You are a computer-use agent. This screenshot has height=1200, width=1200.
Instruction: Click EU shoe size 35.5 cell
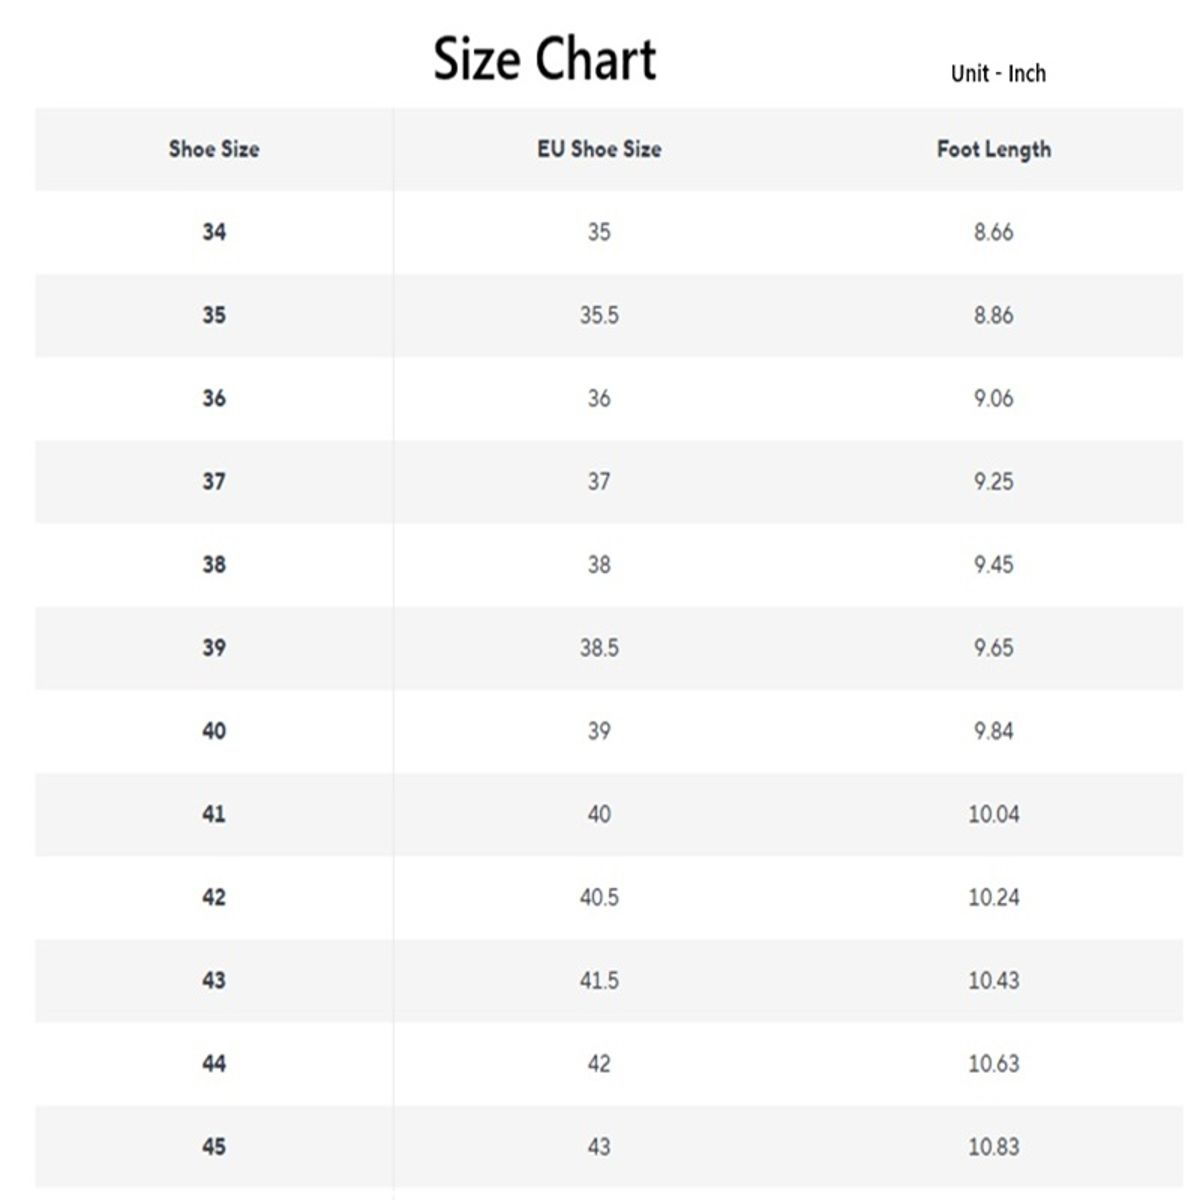(x=599, y=315)
